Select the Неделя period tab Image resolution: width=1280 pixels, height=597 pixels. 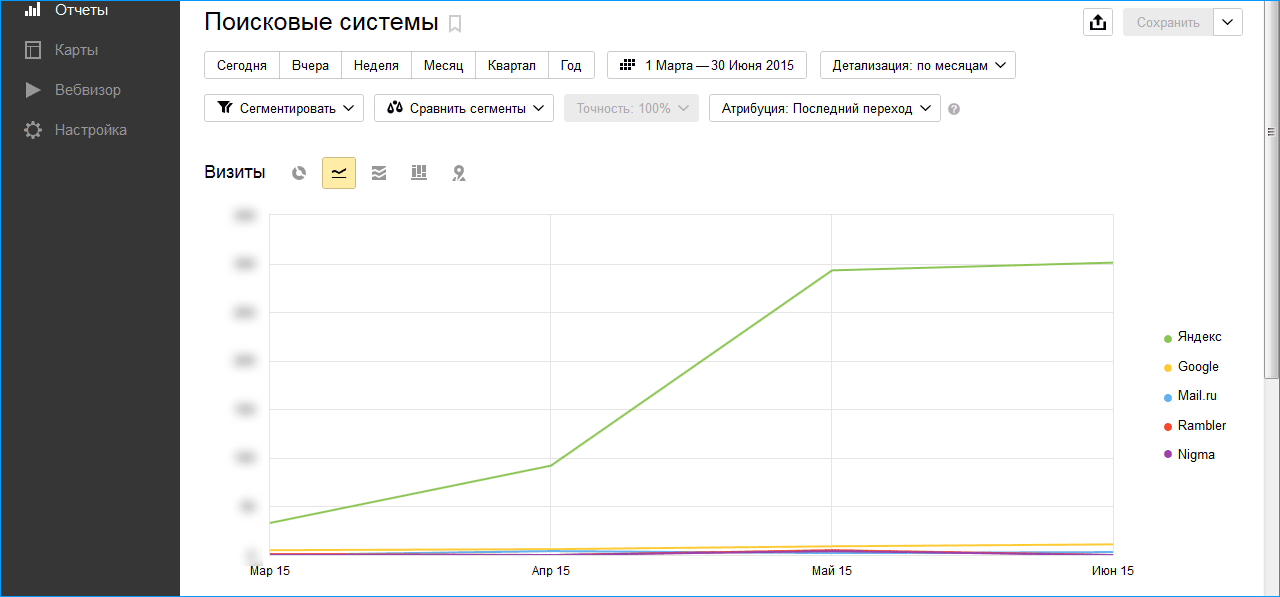(x=376, y=65)
